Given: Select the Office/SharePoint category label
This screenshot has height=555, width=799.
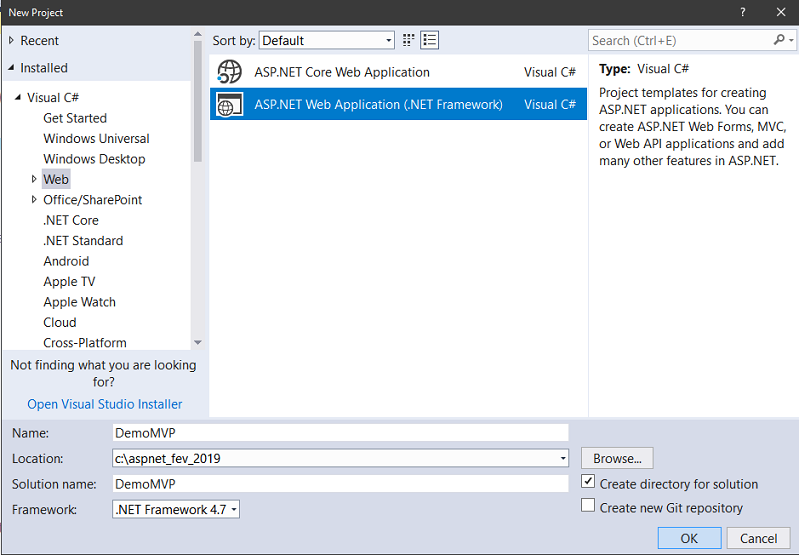Looking at the screenshot, I should click(92, 199).
